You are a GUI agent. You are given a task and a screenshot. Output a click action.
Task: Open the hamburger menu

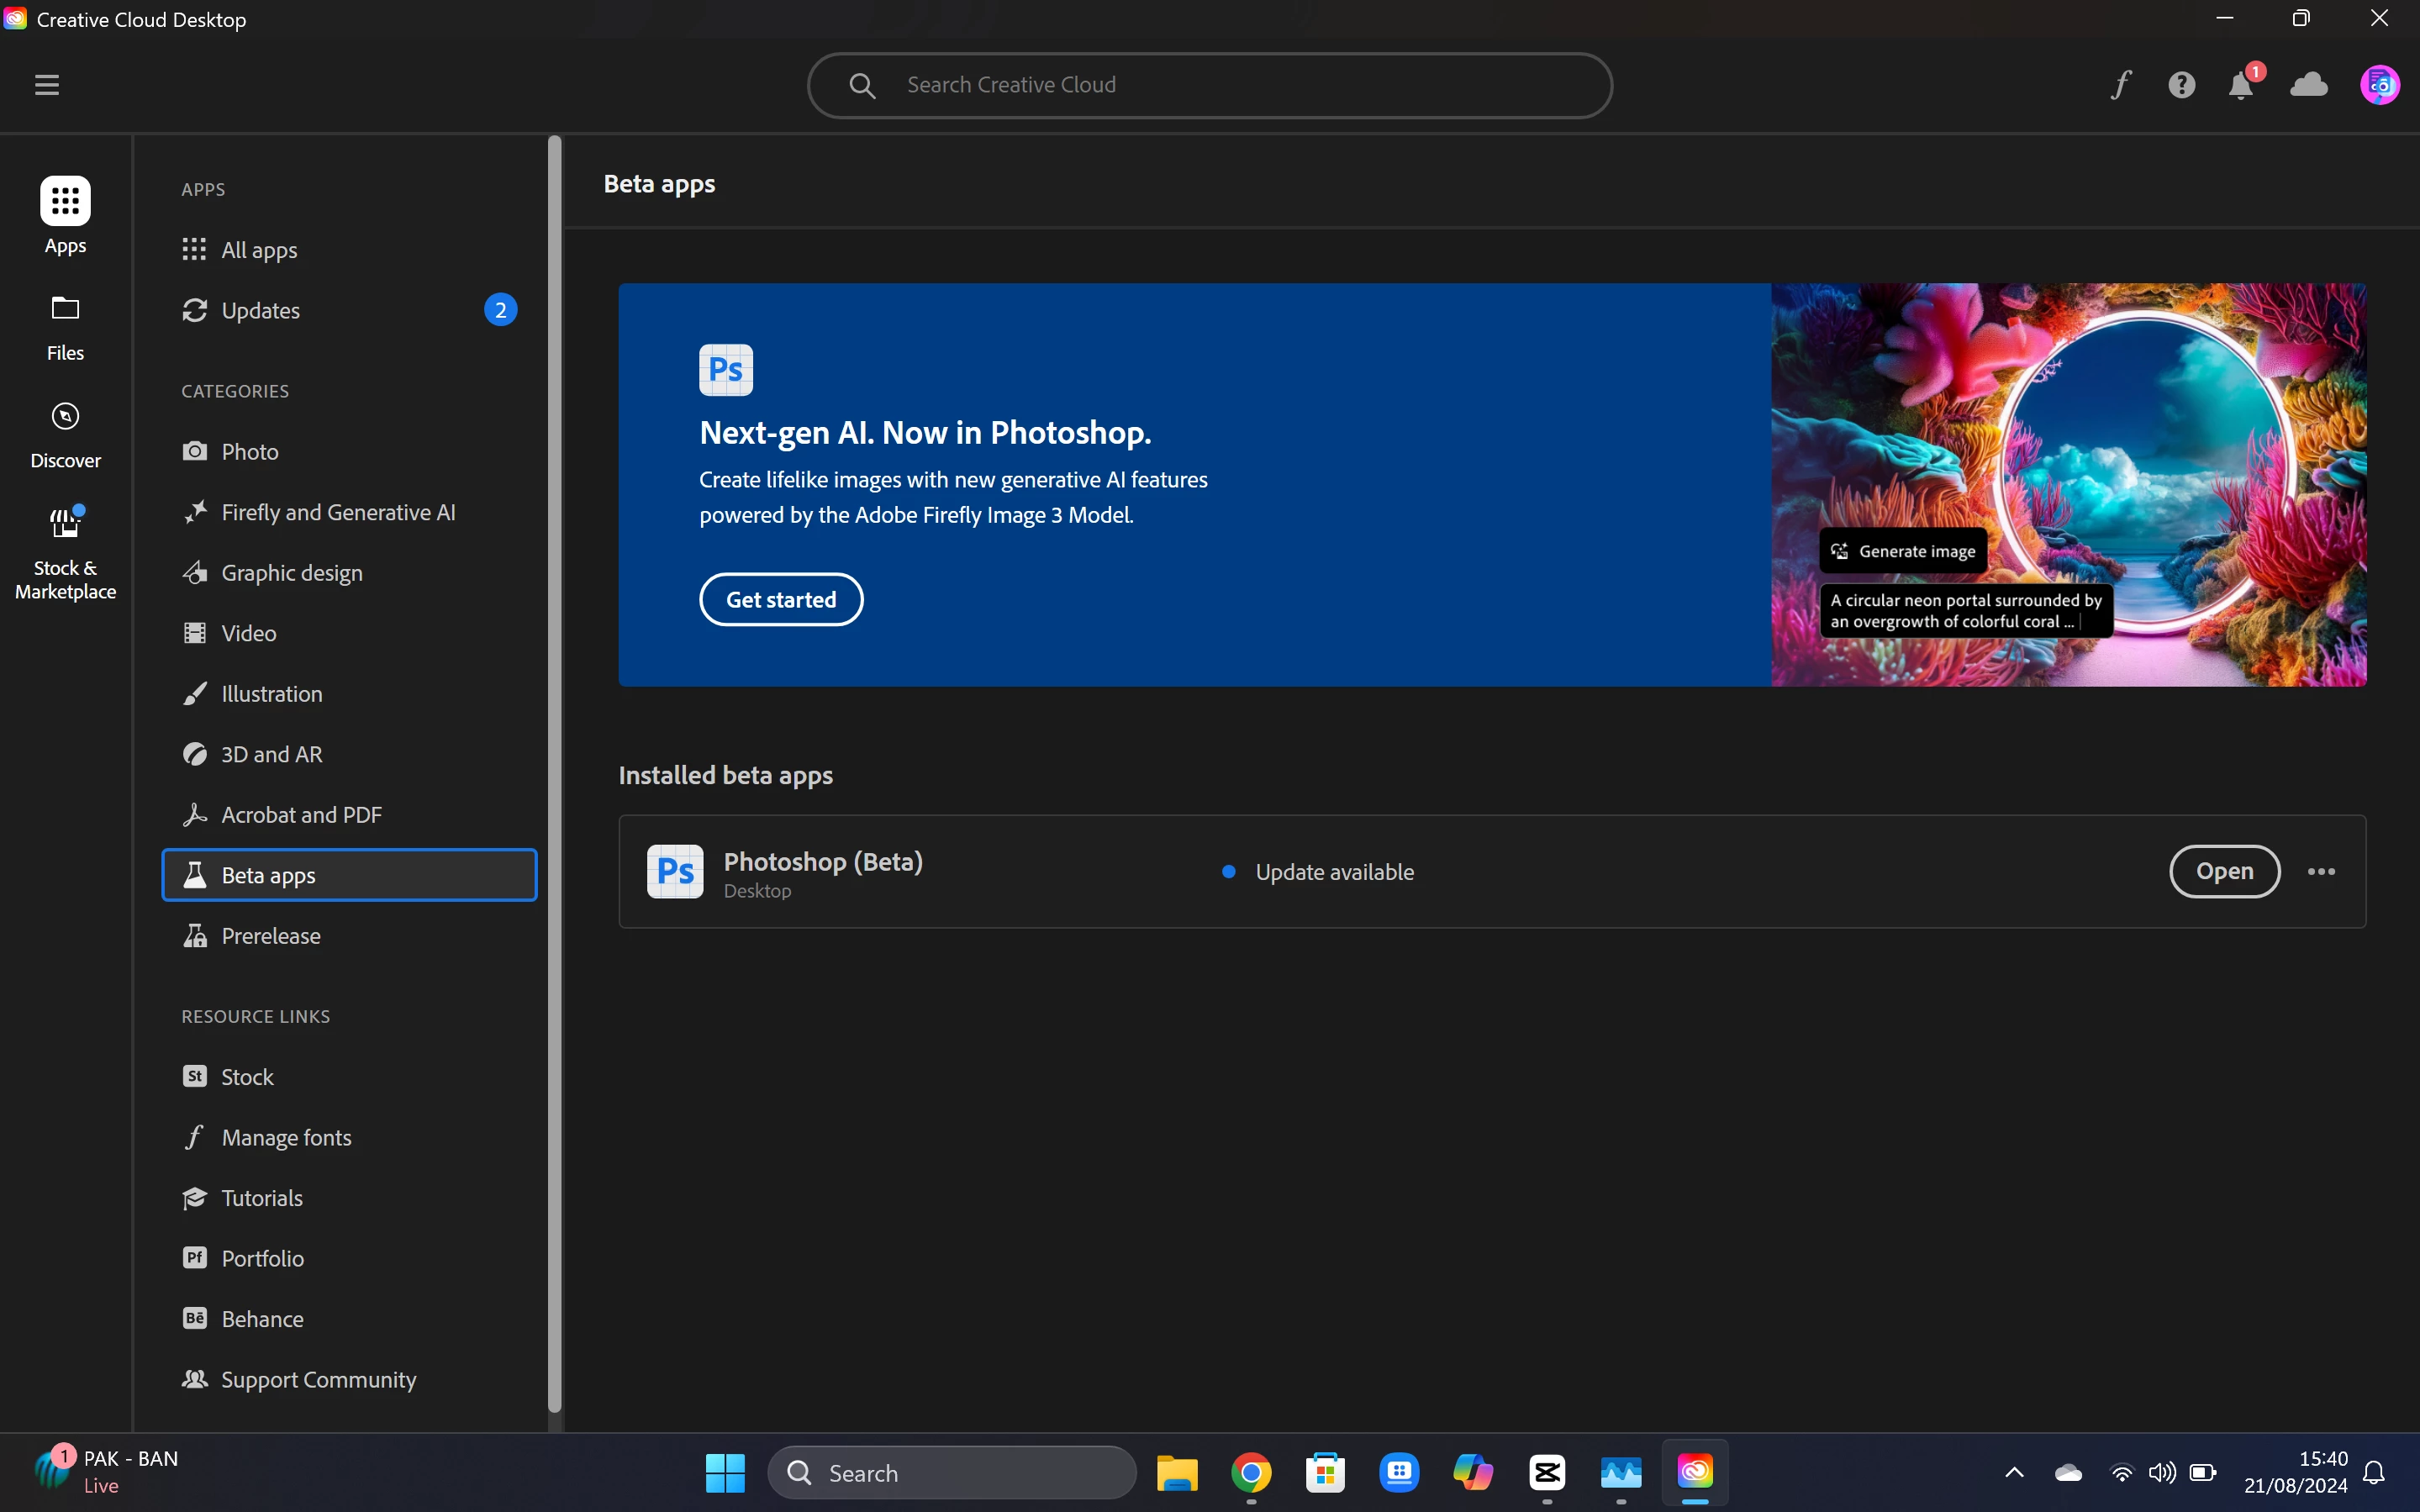point(47,85)
